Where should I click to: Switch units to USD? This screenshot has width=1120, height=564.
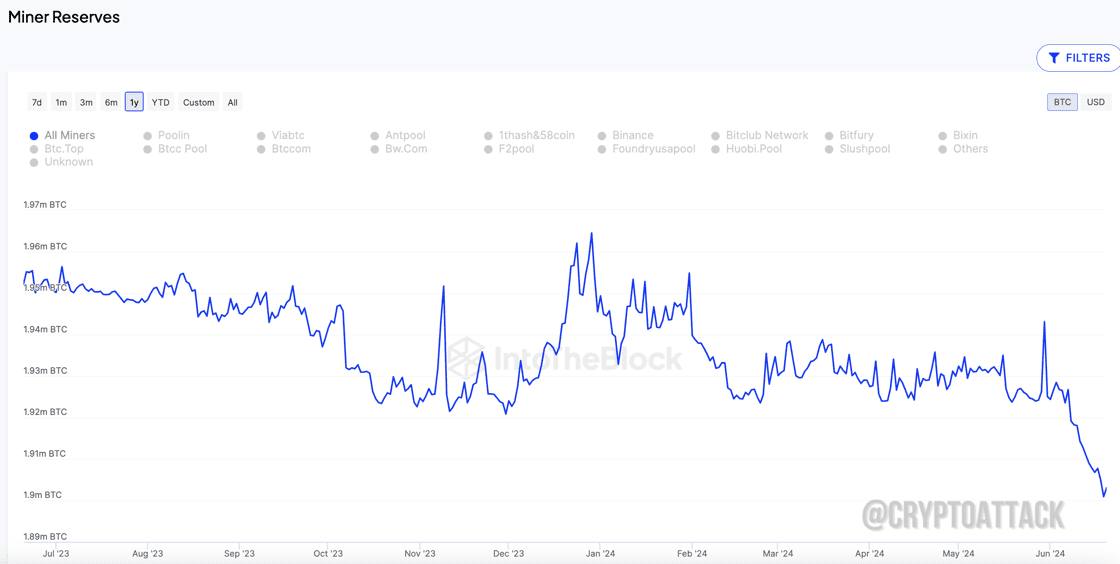coord(1096,102)
